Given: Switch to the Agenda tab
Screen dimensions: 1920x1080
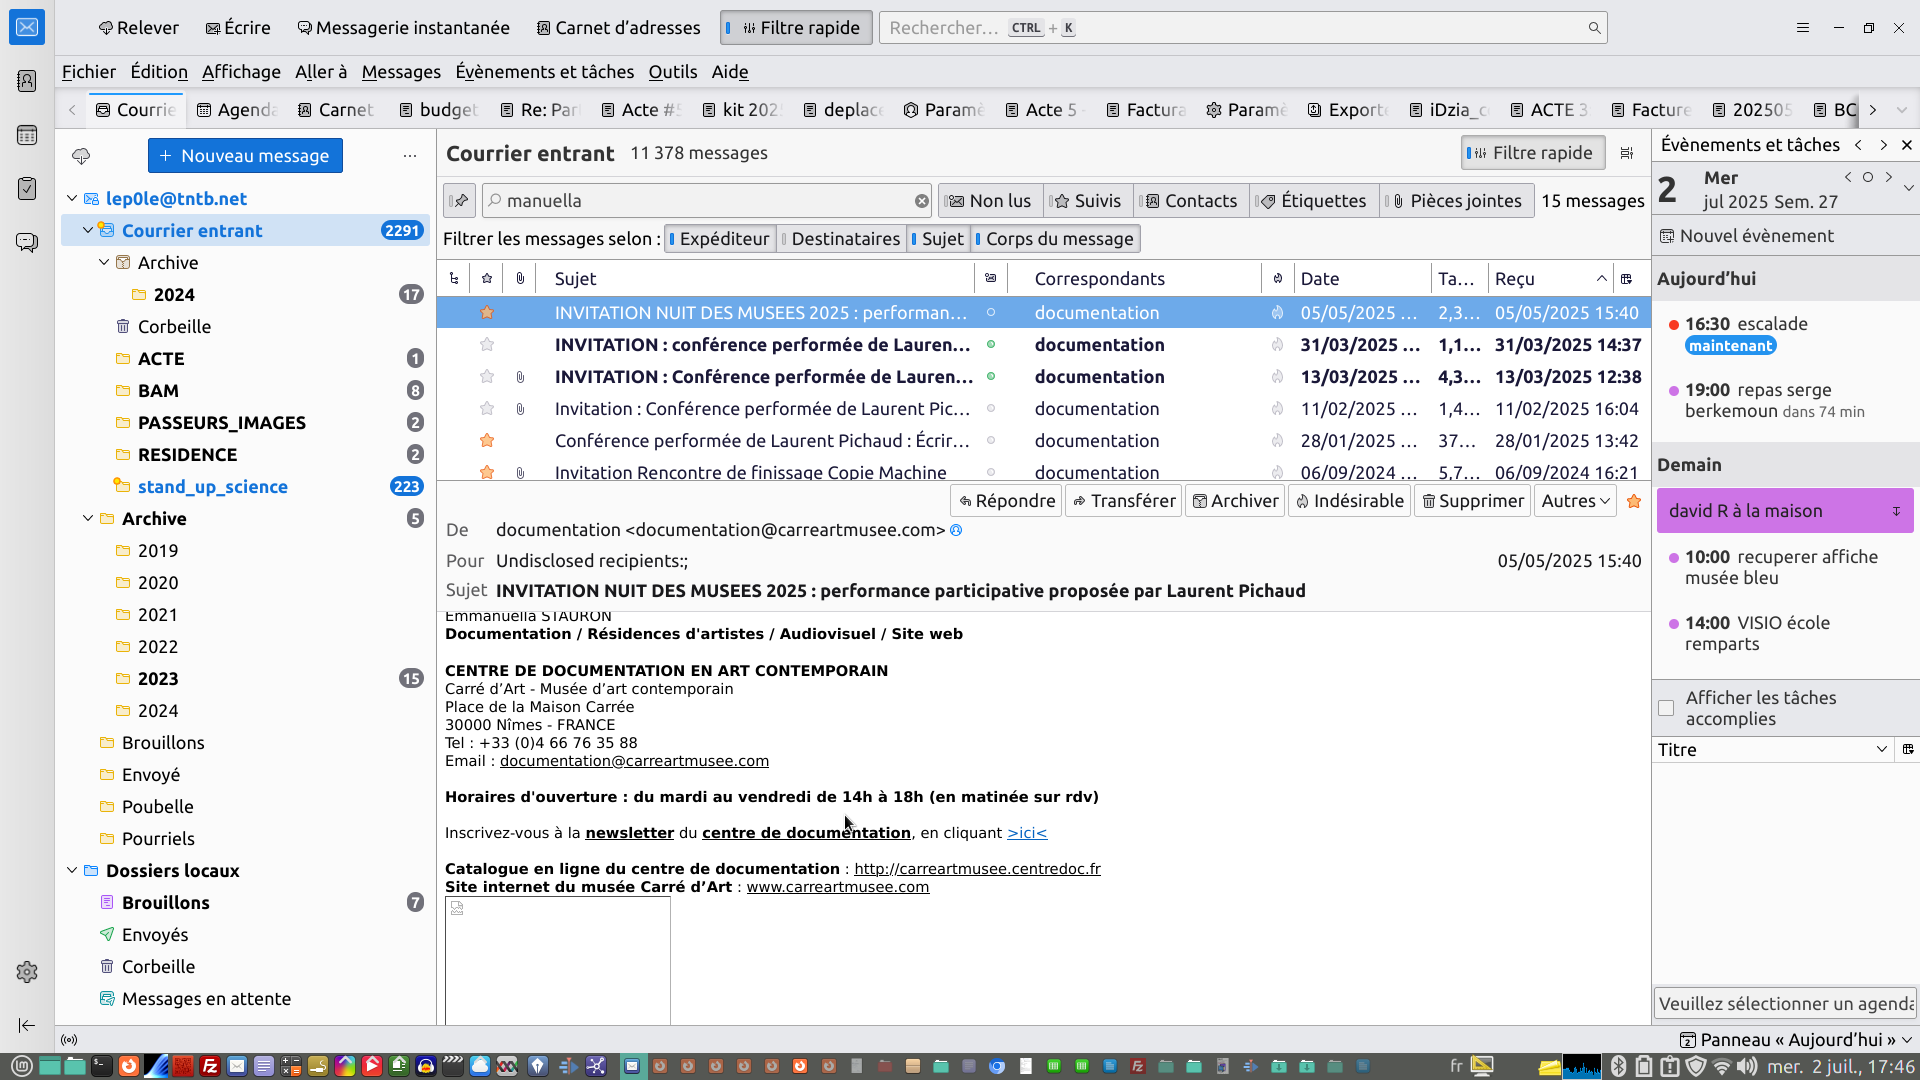Looking at the screenshot, I should 237,110.
